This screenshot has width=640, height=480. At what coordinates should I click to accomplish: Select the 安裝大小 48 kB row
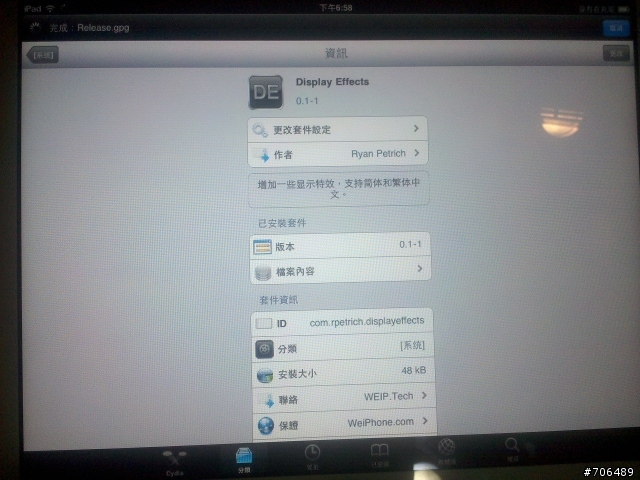[344, 373]
